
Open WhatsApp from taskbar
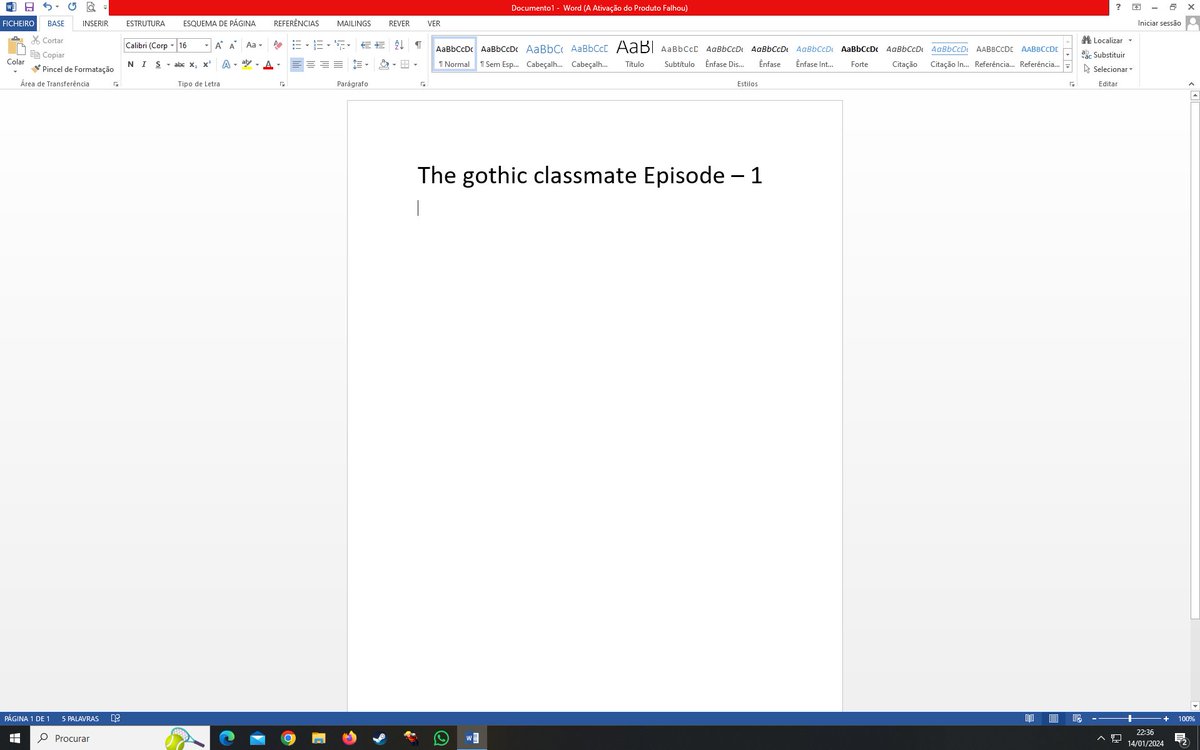[x=441, y=738]
